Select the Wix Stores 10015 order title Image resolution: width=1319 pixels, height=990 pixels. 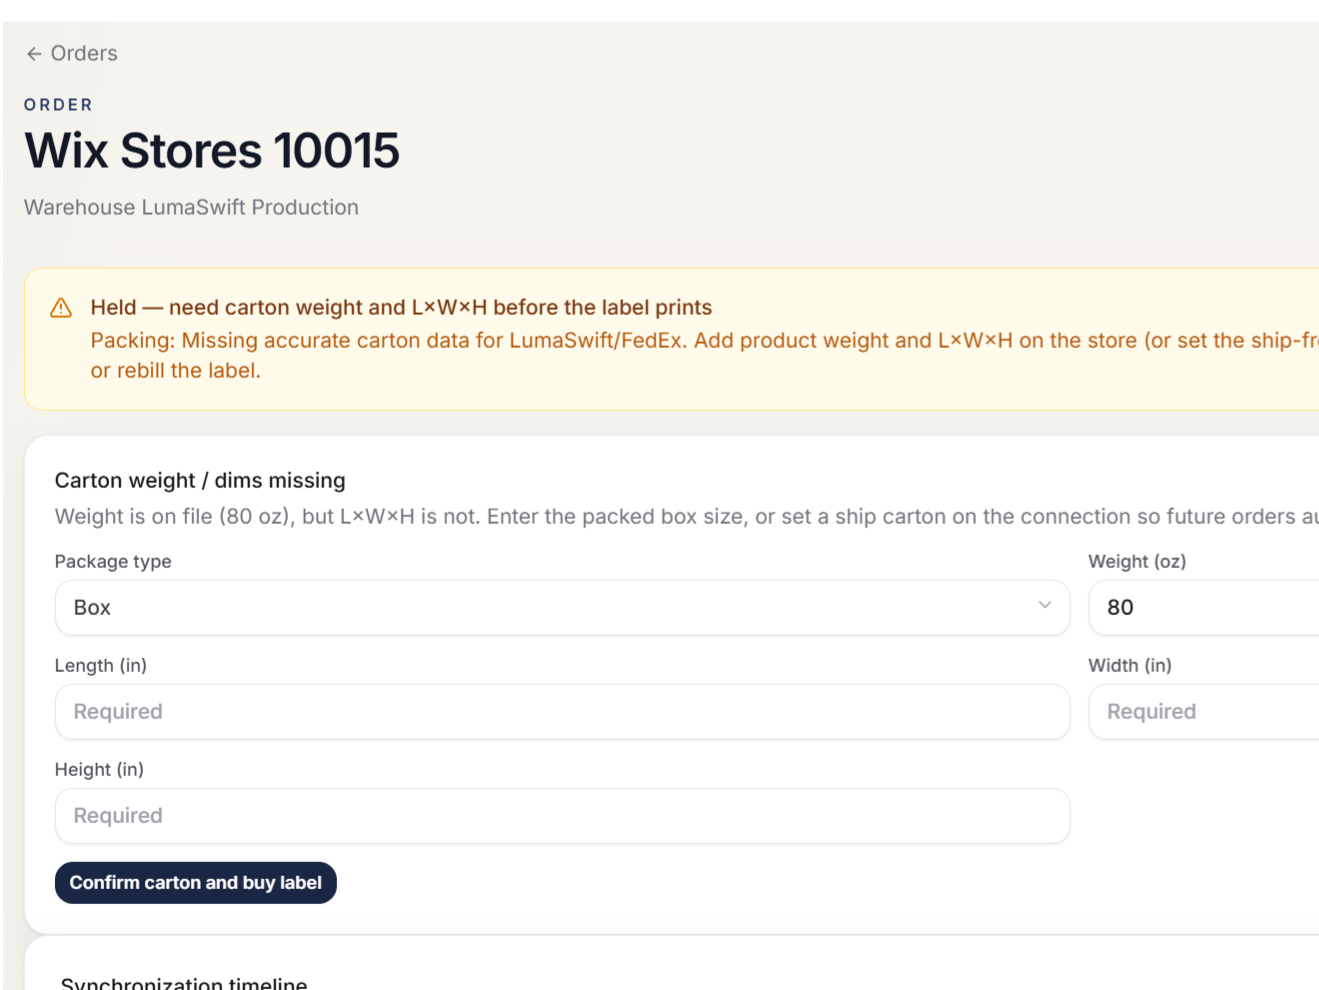212,151
